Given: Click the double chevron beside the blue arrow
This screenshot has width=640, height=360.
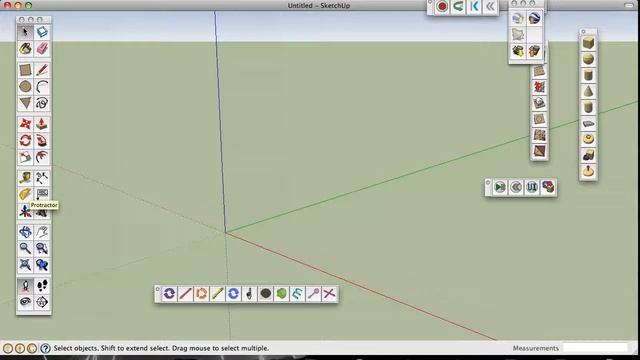Looking at the screenshot, I should tap(490, 7).
